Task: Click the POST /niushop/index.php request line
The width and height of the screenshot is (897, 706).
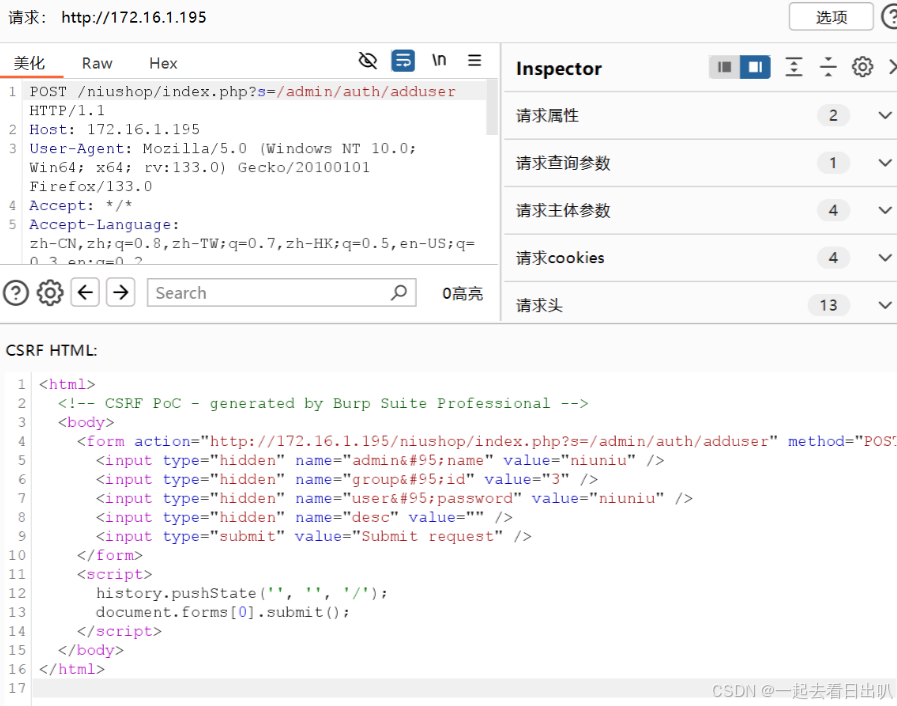Action: click(243, 92)
